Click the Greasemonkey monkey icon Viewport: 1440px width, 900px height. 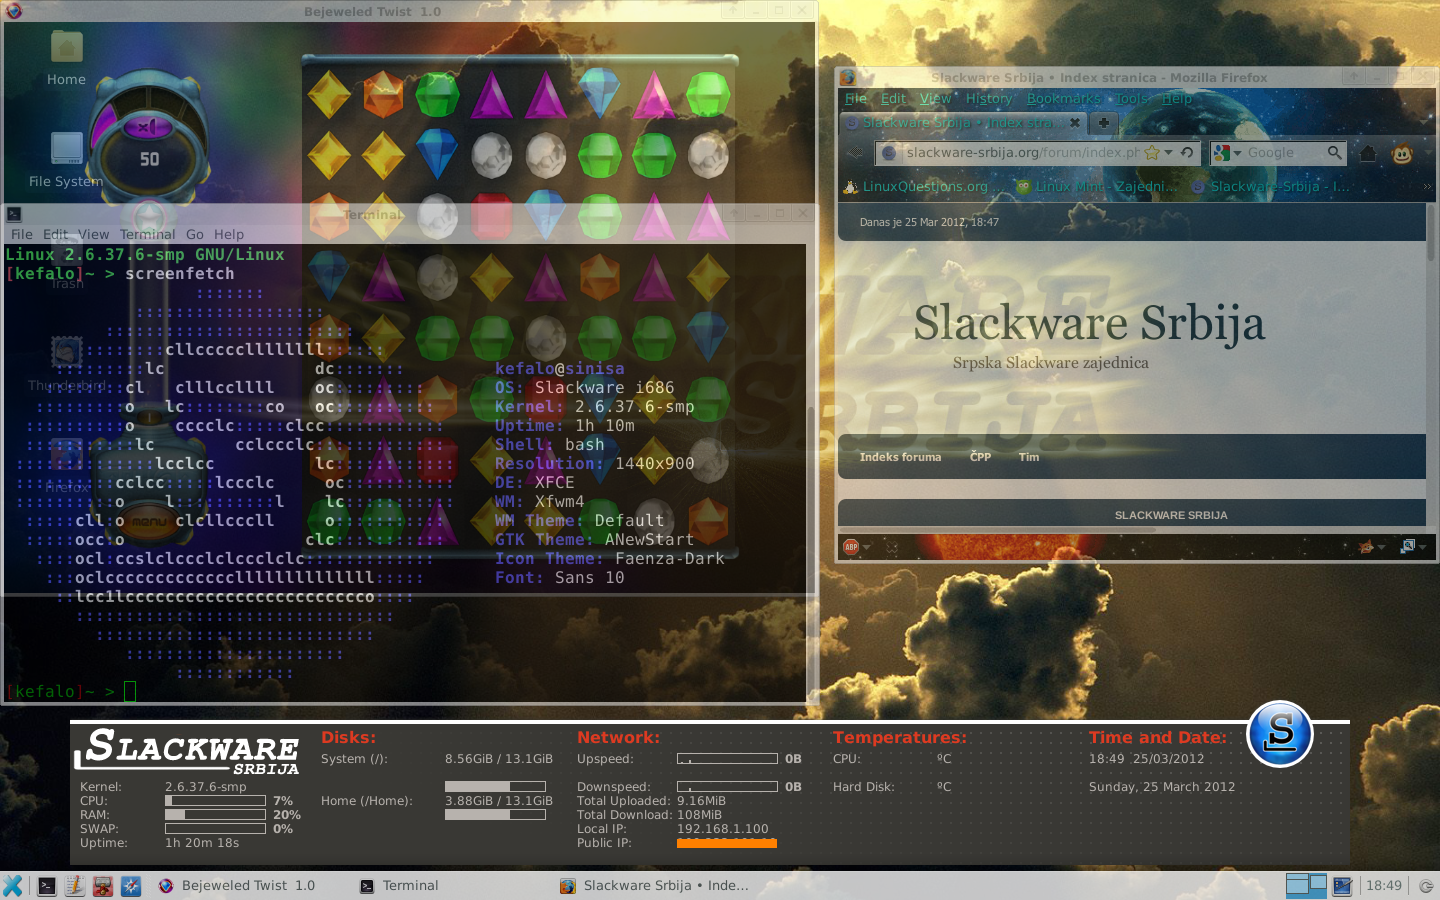point(1403,153)
